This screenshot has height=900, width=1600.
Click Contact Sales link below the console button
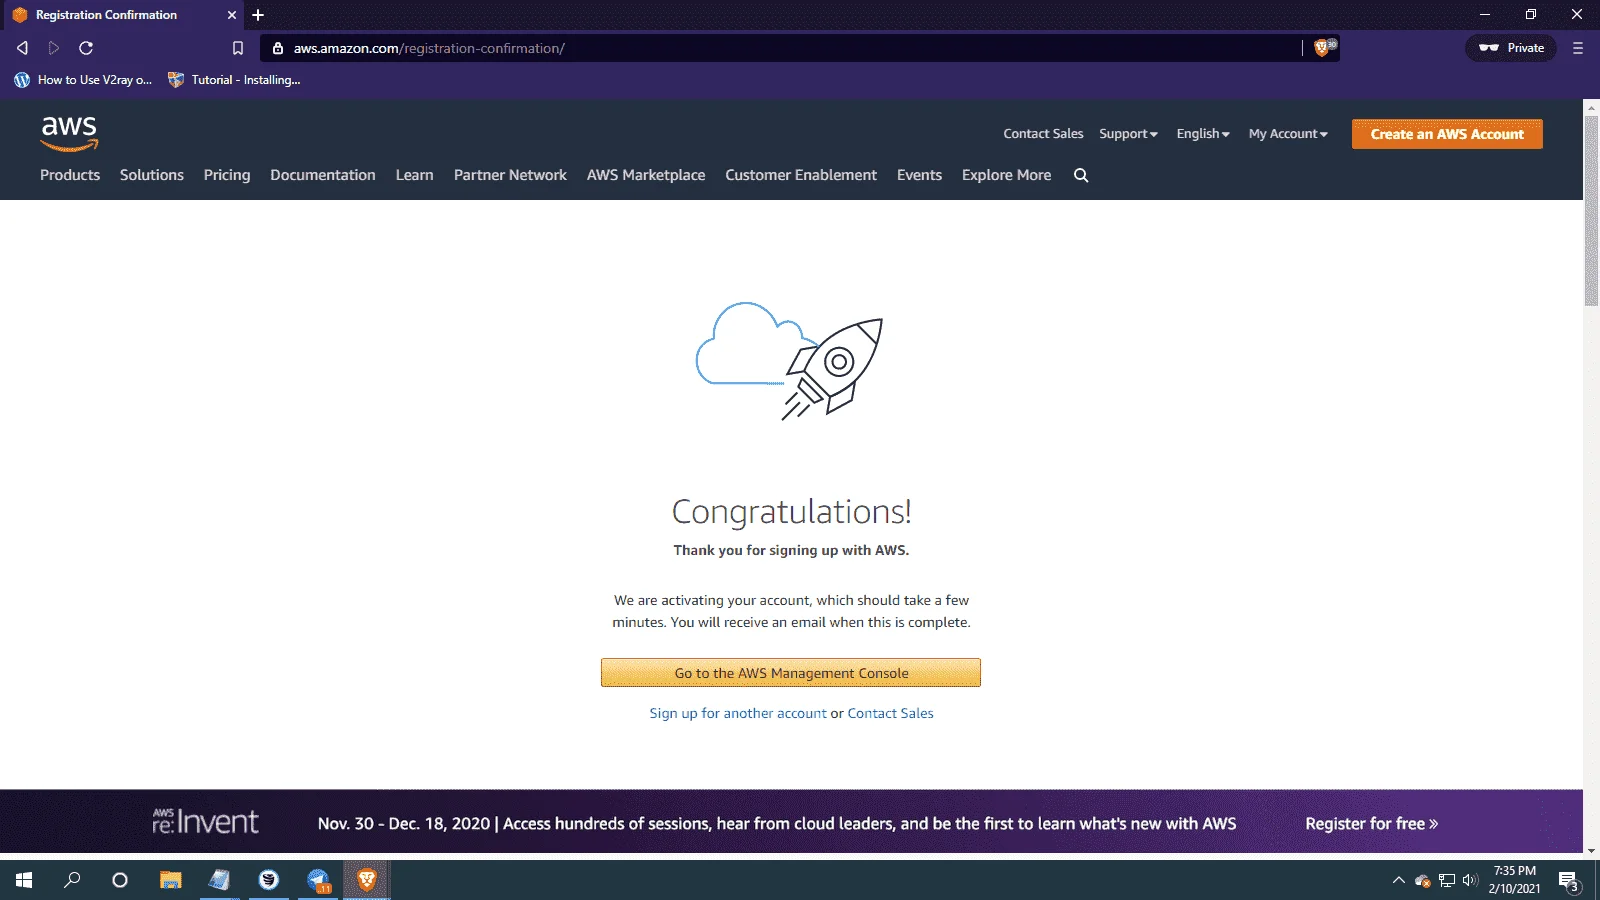click(x=890, y=714)
